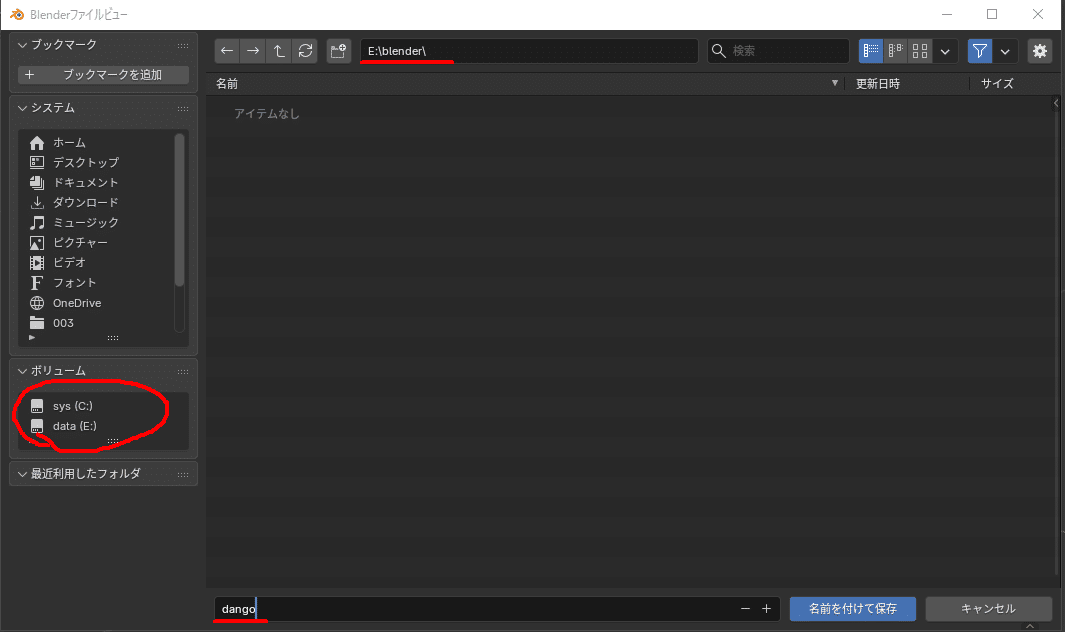Image resolution: width=1065 pixels, height=632 pixels.
Task: Click ブックマーク panel drag handle
Action: (x=183, y=46)
